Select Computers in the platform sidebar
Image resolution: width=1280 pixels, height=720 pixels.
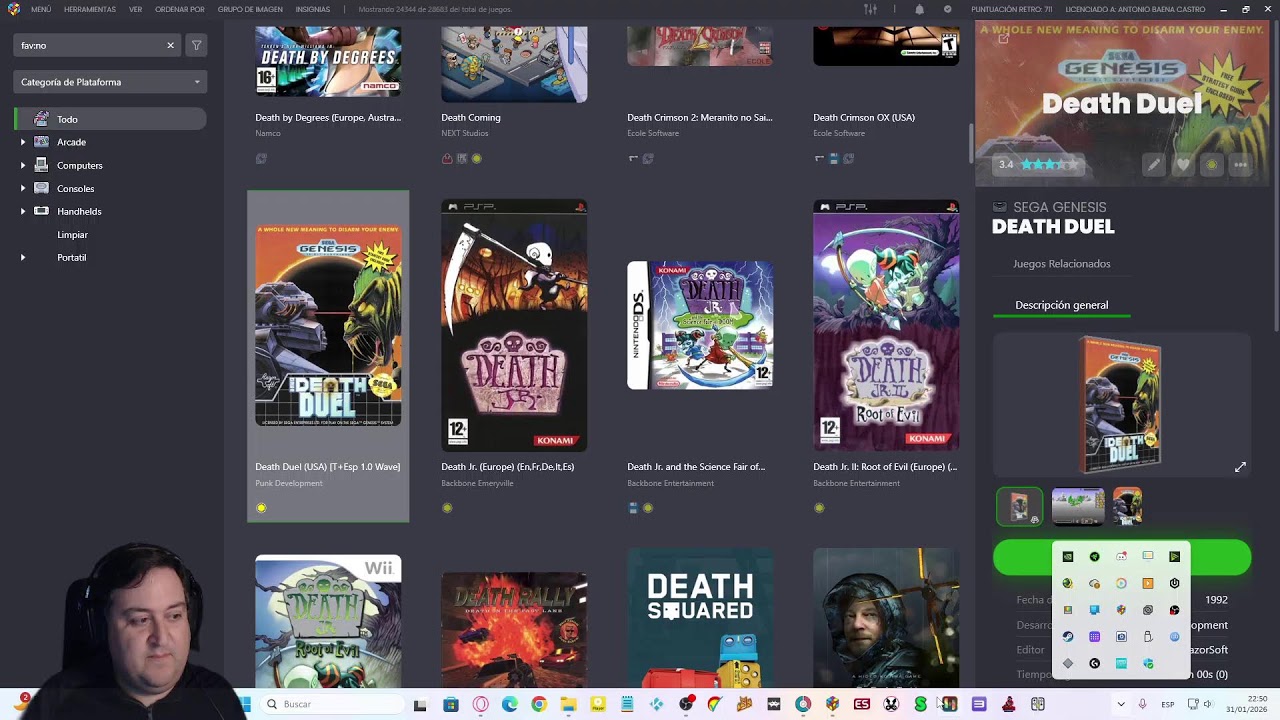[79, 165]
